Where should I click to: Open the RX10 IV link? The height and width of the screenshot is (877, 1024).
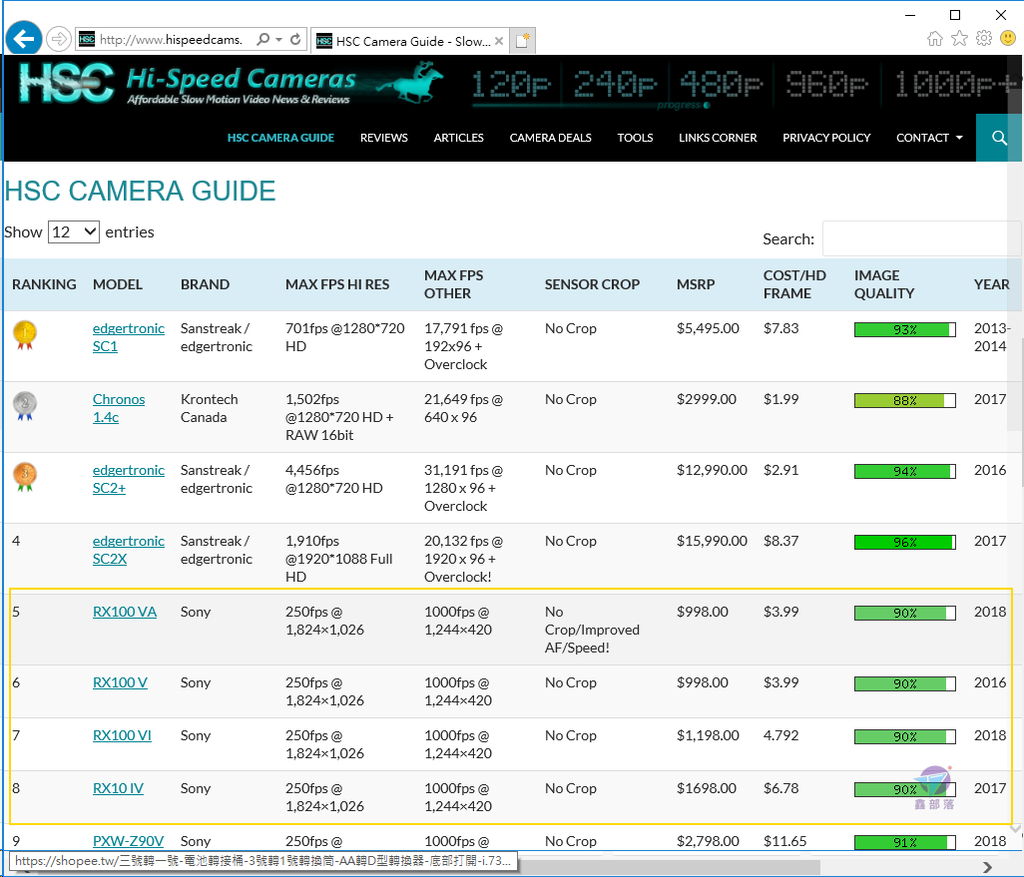coord(118,788)
